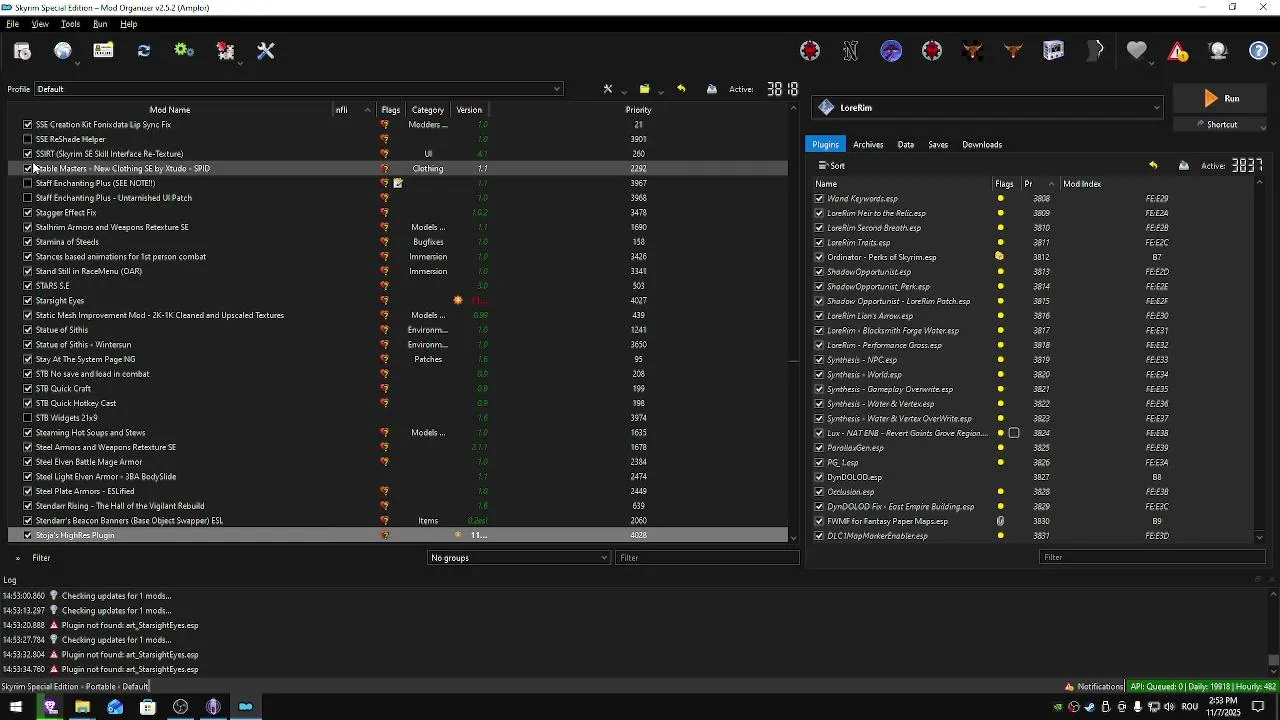Sort mods by Category column header
Image resolution: width=1280 pixels, height=720 pixels.
point(427,110)
